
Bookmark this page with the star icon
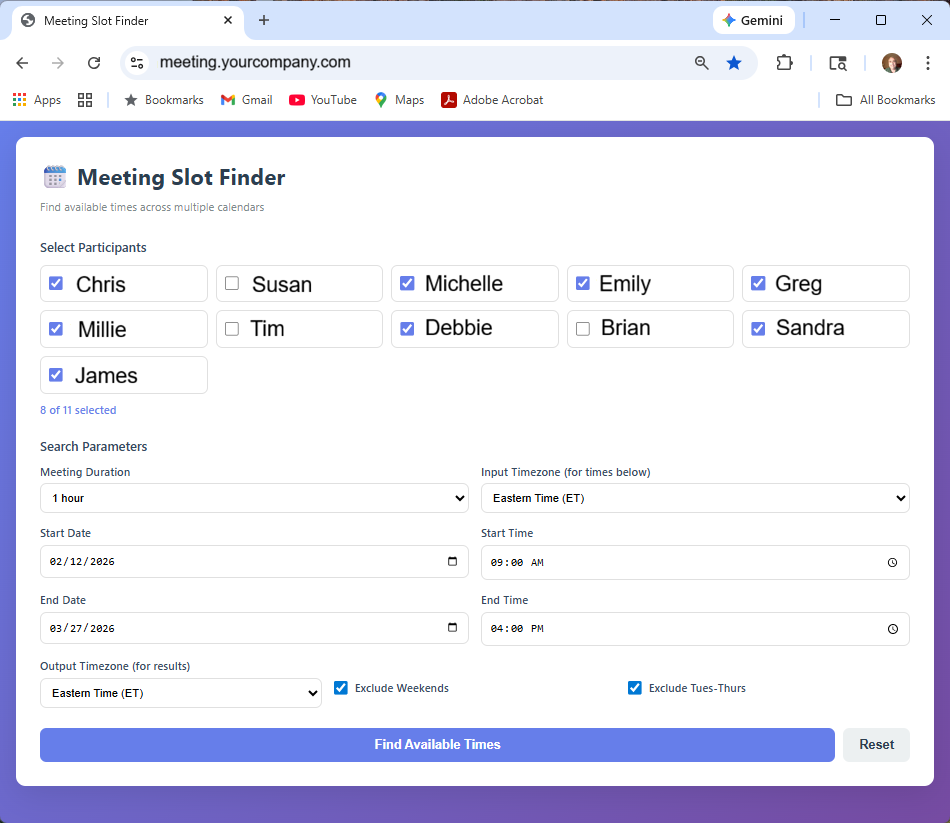[x=734, y=62]
